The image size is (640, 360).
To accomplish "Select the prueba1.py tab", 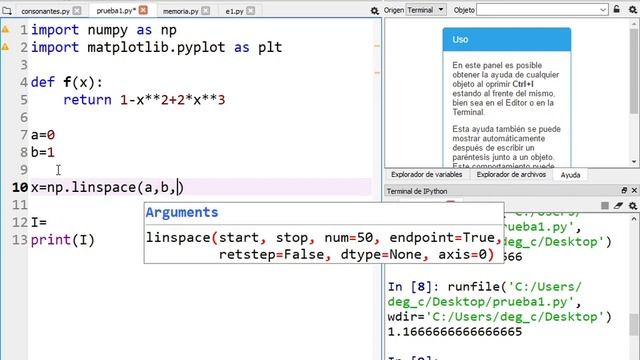I will 116,11.
